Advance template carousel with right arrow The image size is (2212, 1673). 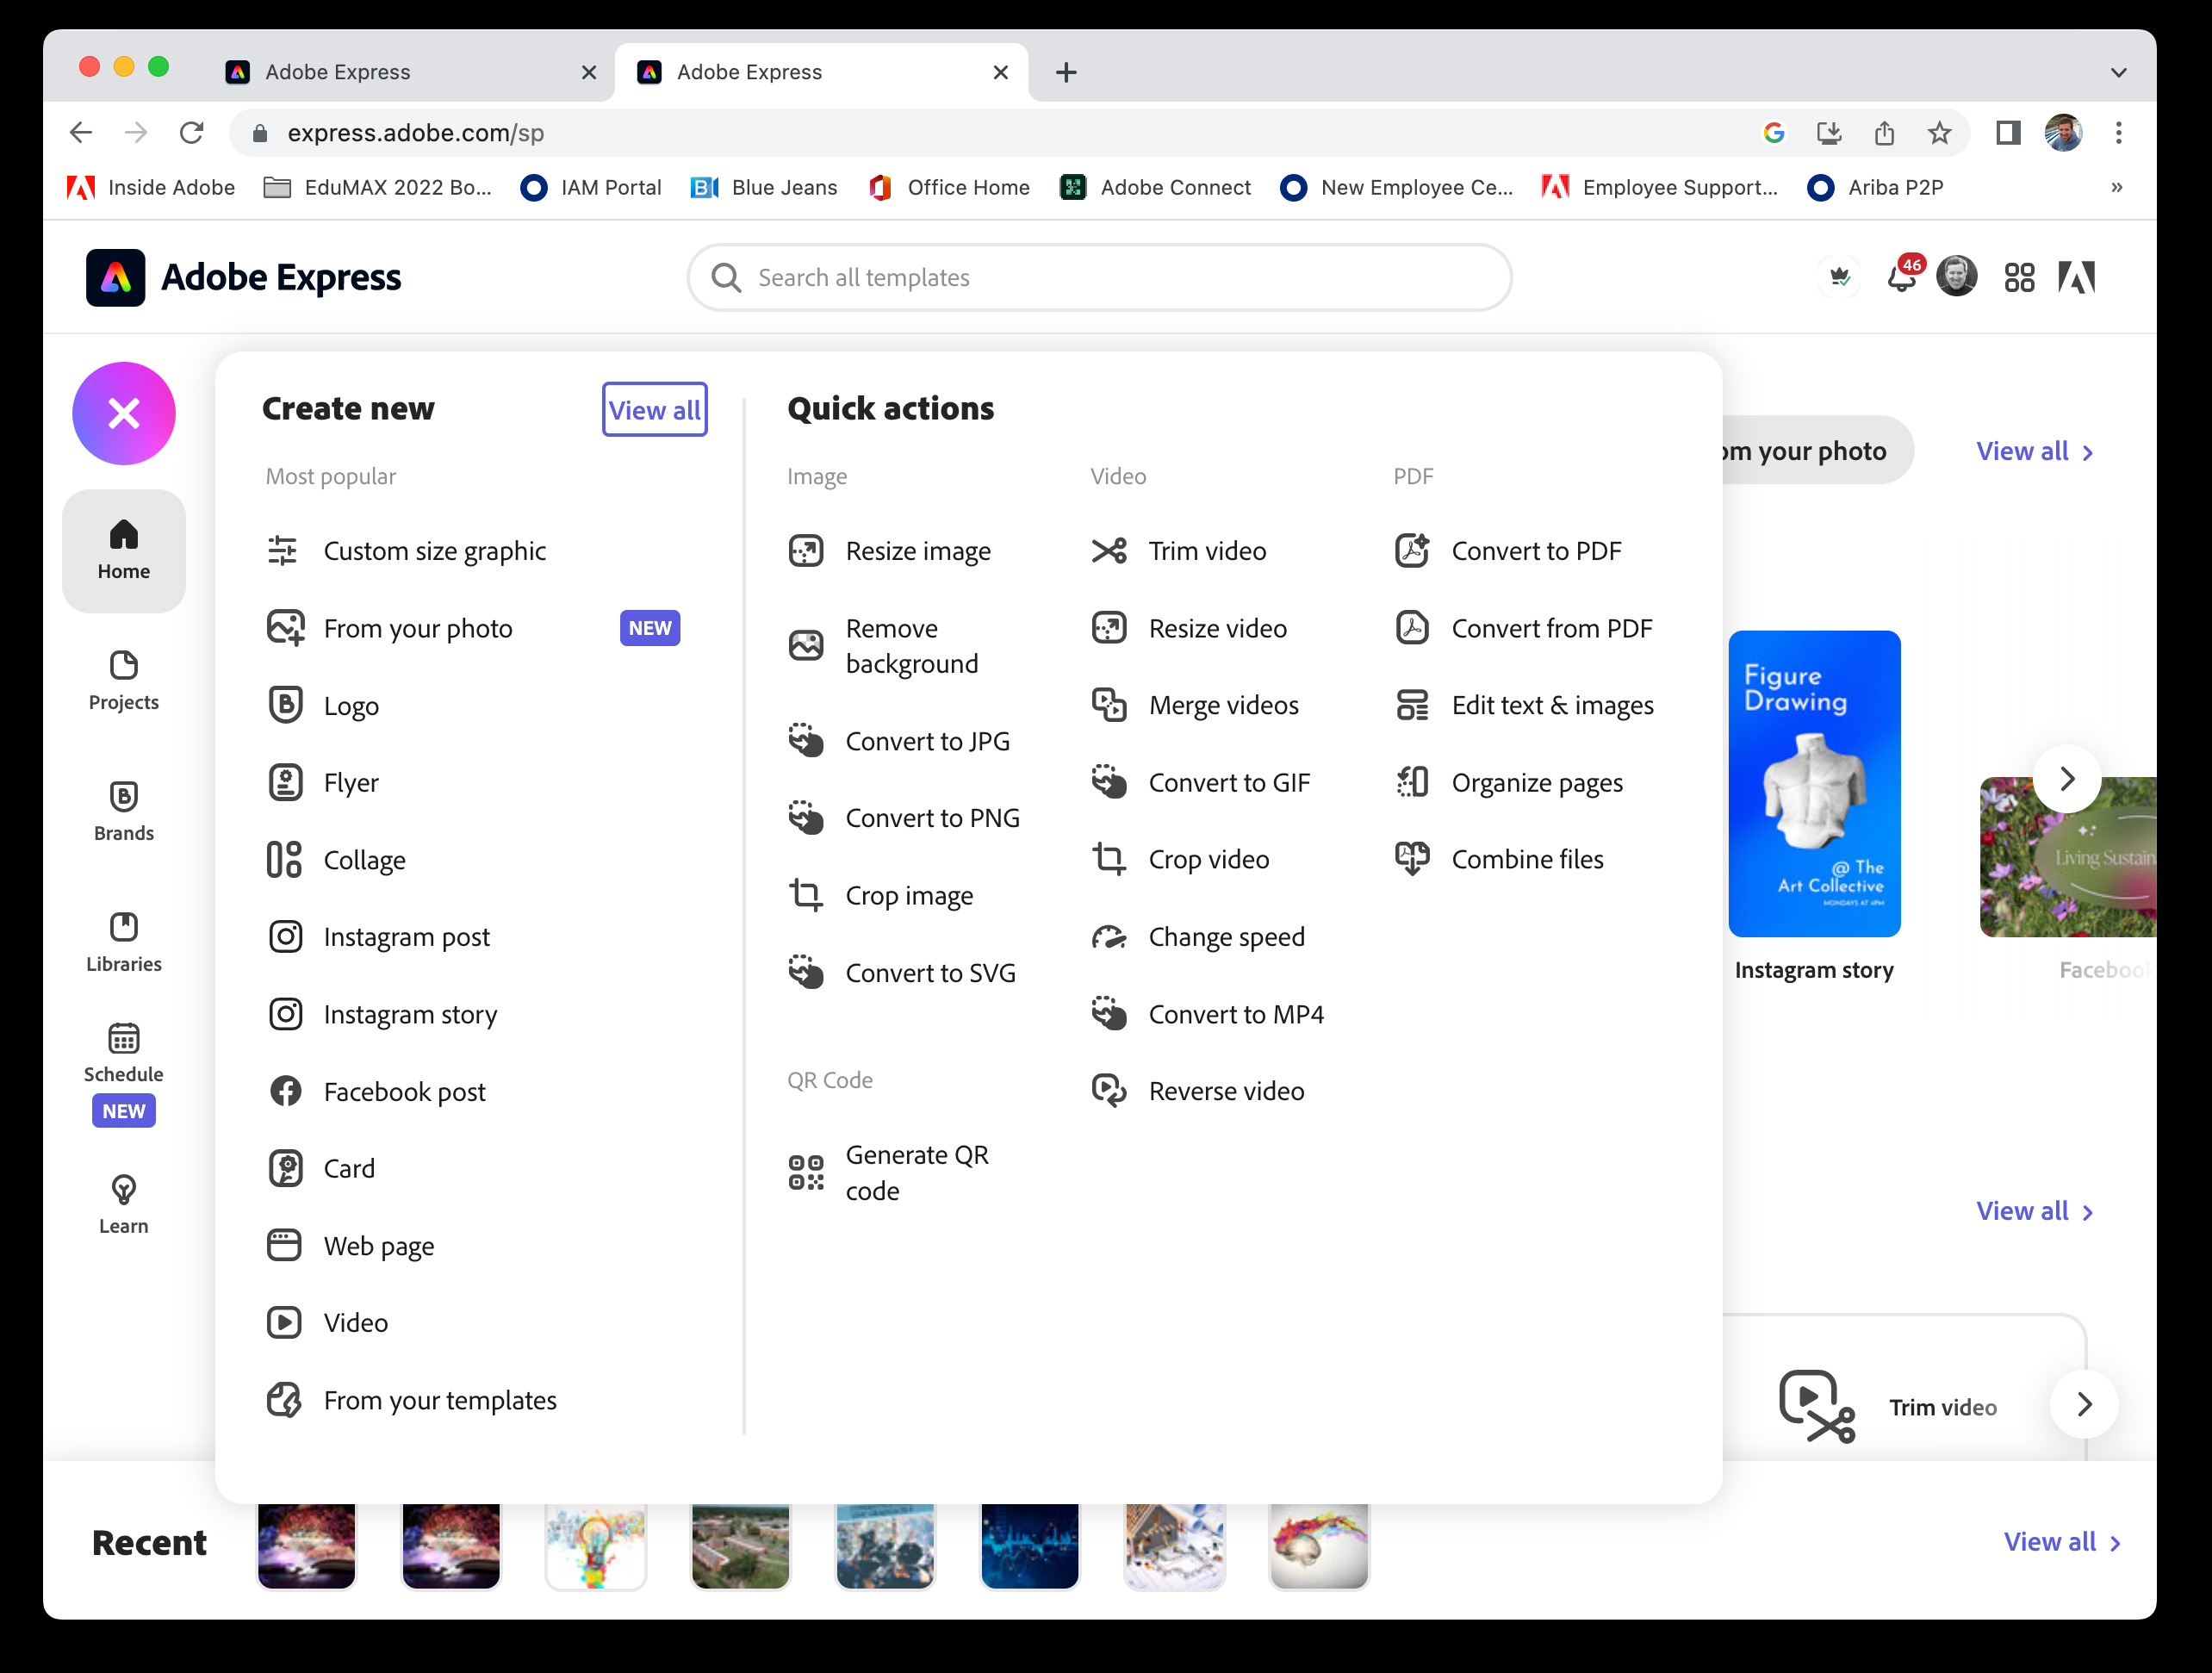(x=2066, y=779)
